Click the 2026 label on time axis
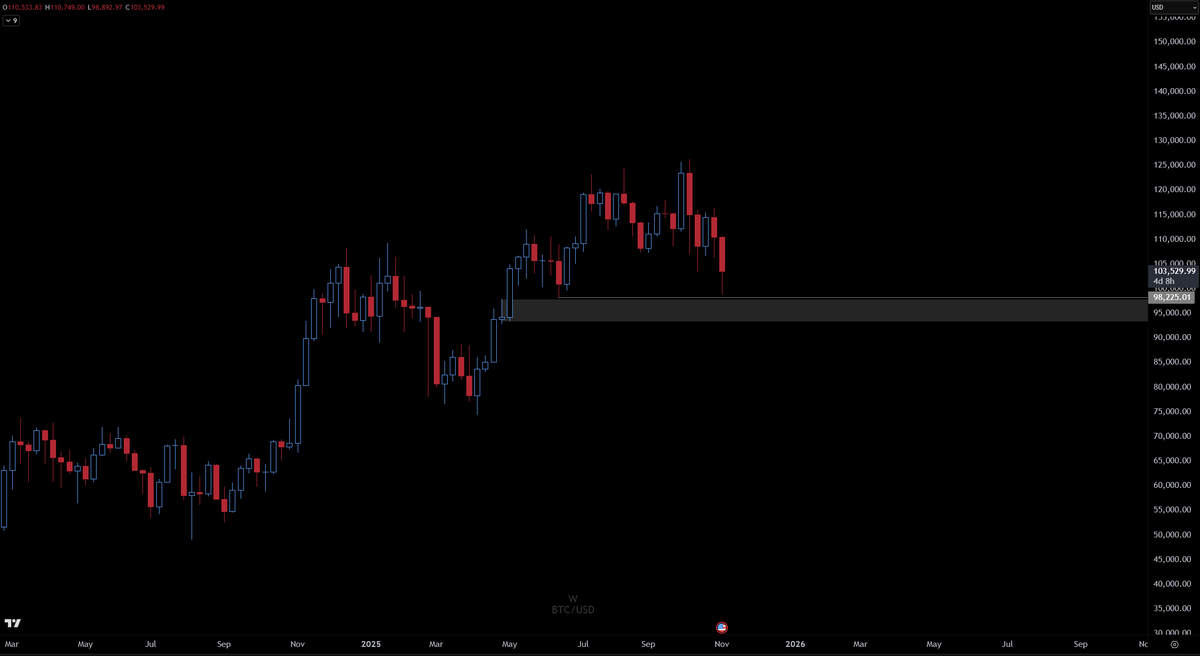The width and height of the screenshot is (1200, 656). [796, 645]
